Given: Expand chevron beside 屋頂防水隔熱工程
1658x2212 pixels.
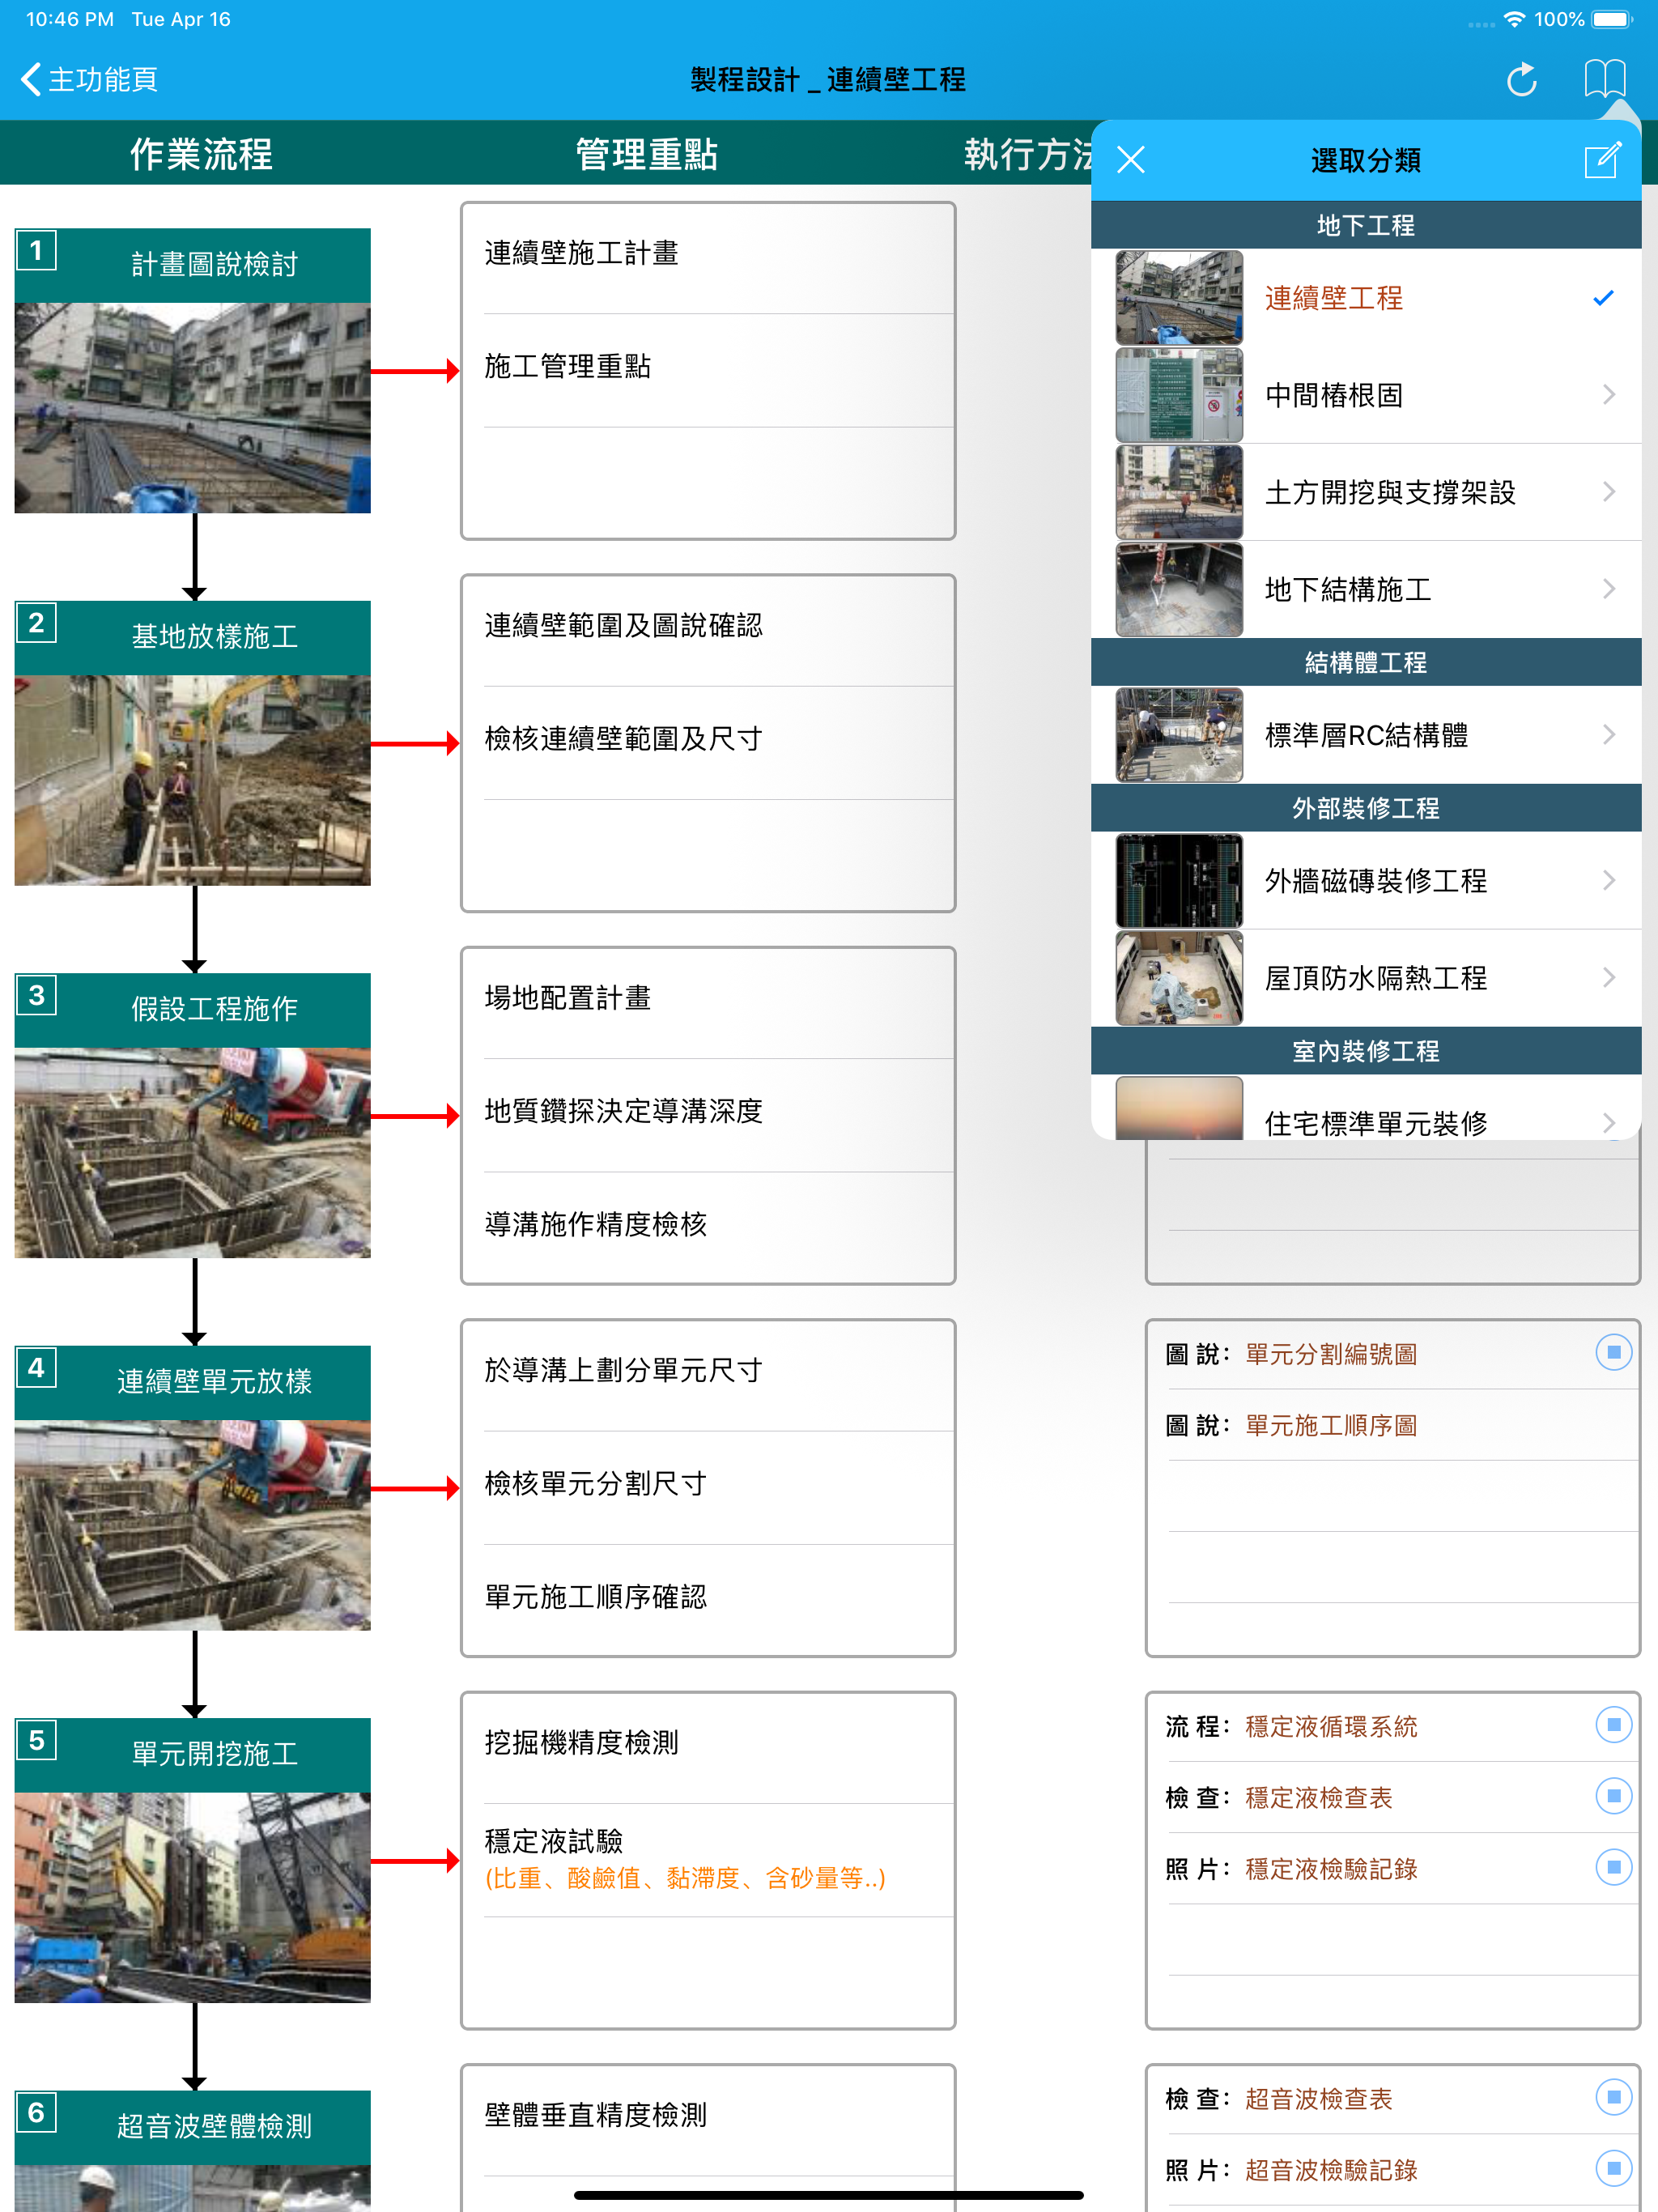Looking at the screenshot, I should click(x=1608, y=978).
